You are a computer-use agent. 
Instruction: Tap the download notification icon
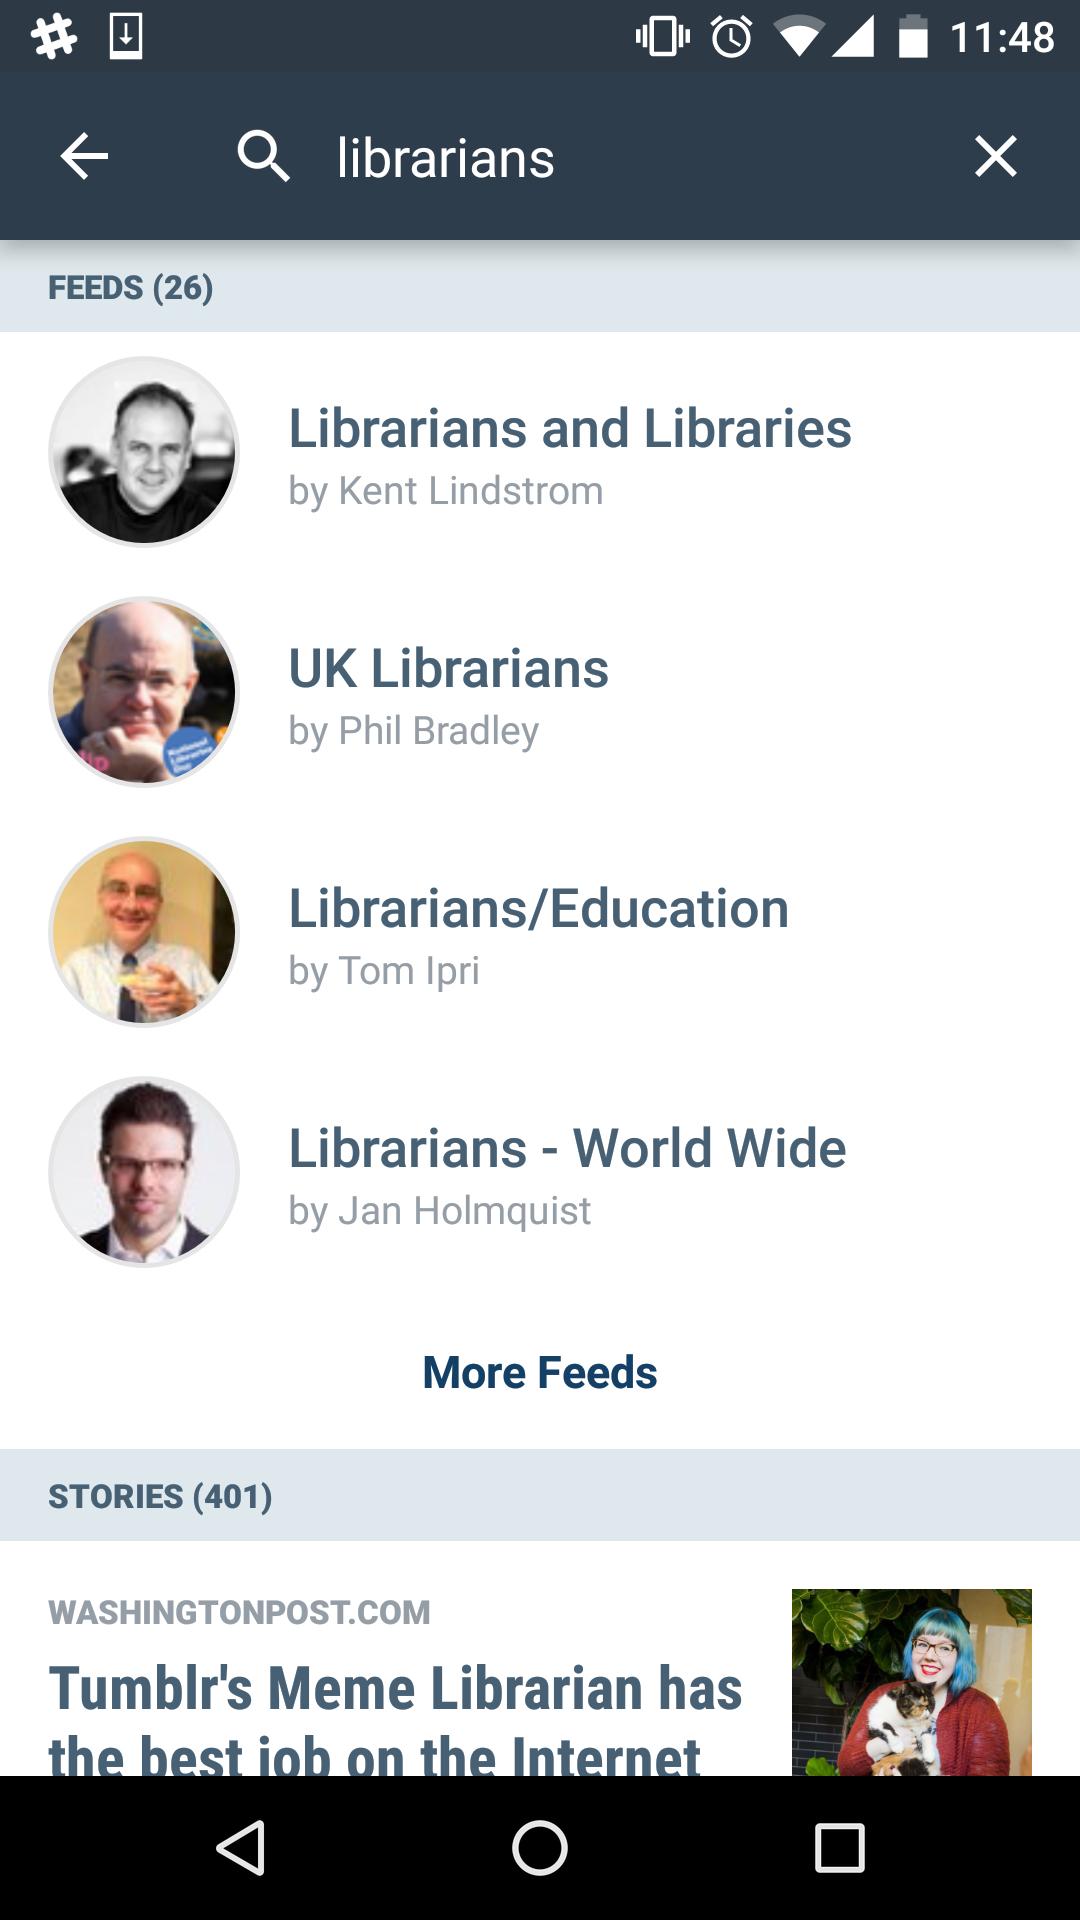[126, 37]
